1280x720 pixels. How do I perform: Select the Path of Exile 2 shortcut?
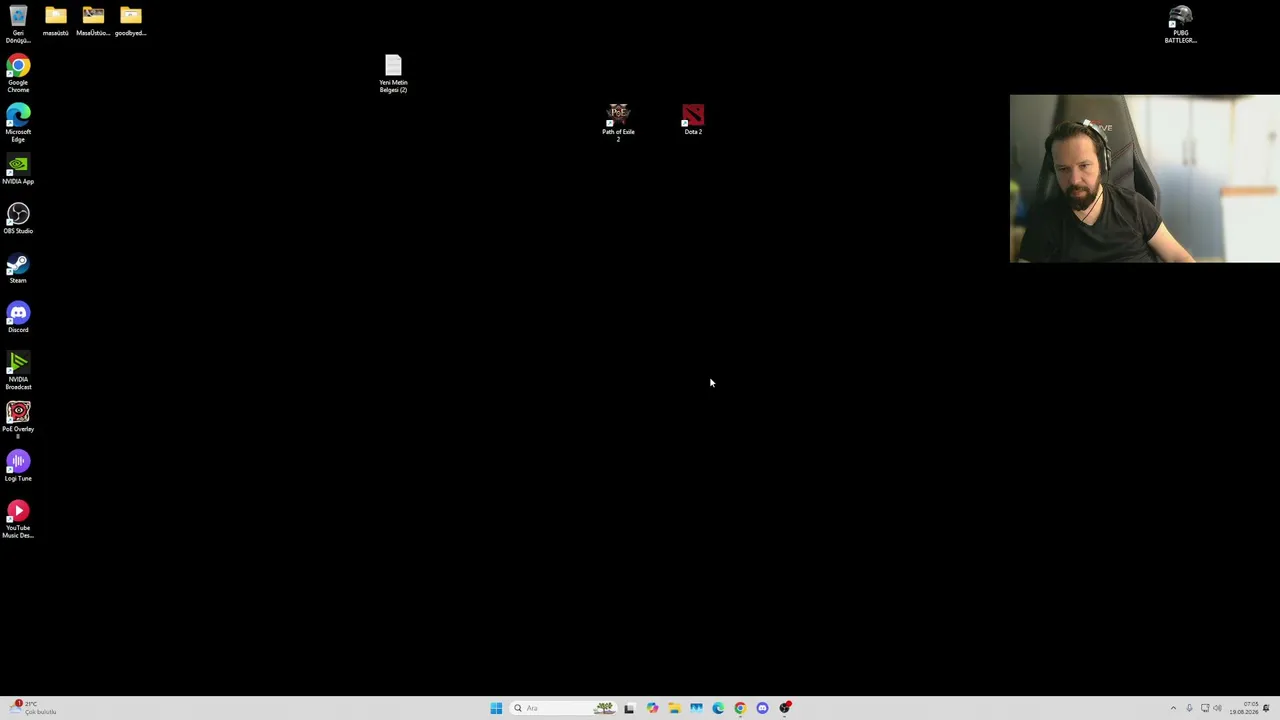(618, 123)
